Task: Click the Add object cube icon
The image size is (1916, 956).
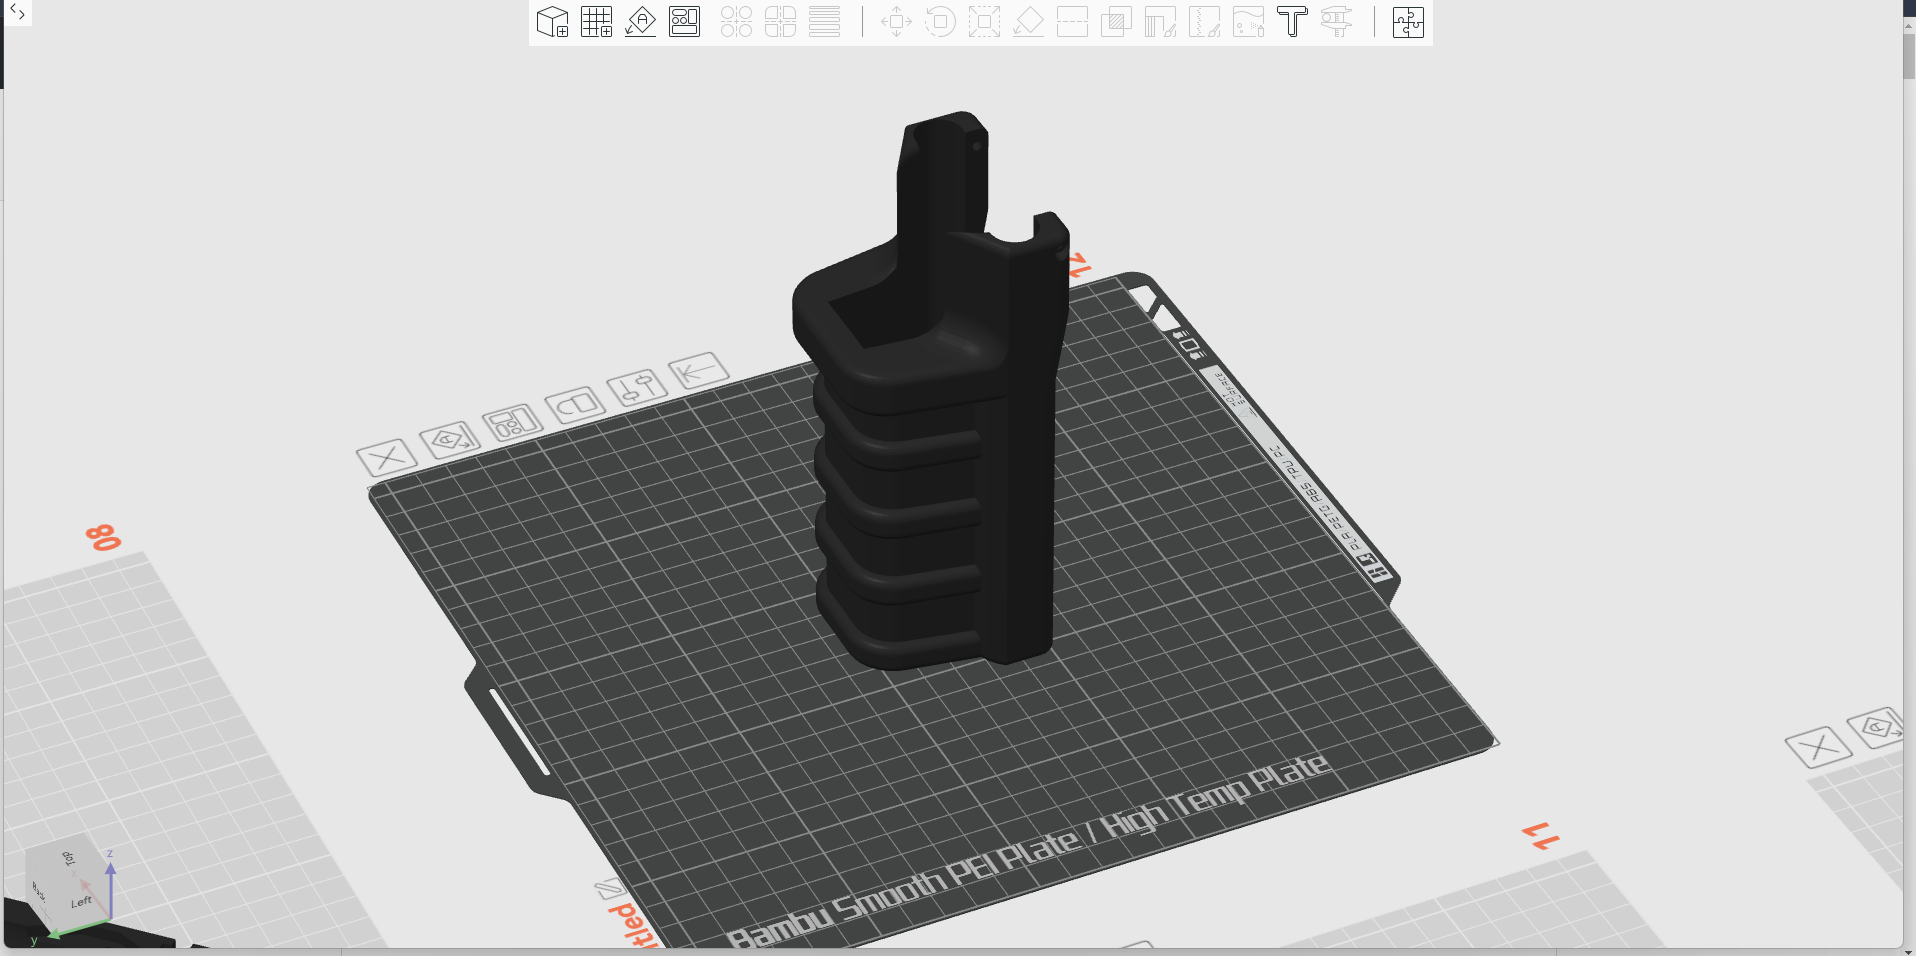Action: (x=552, y=22)
